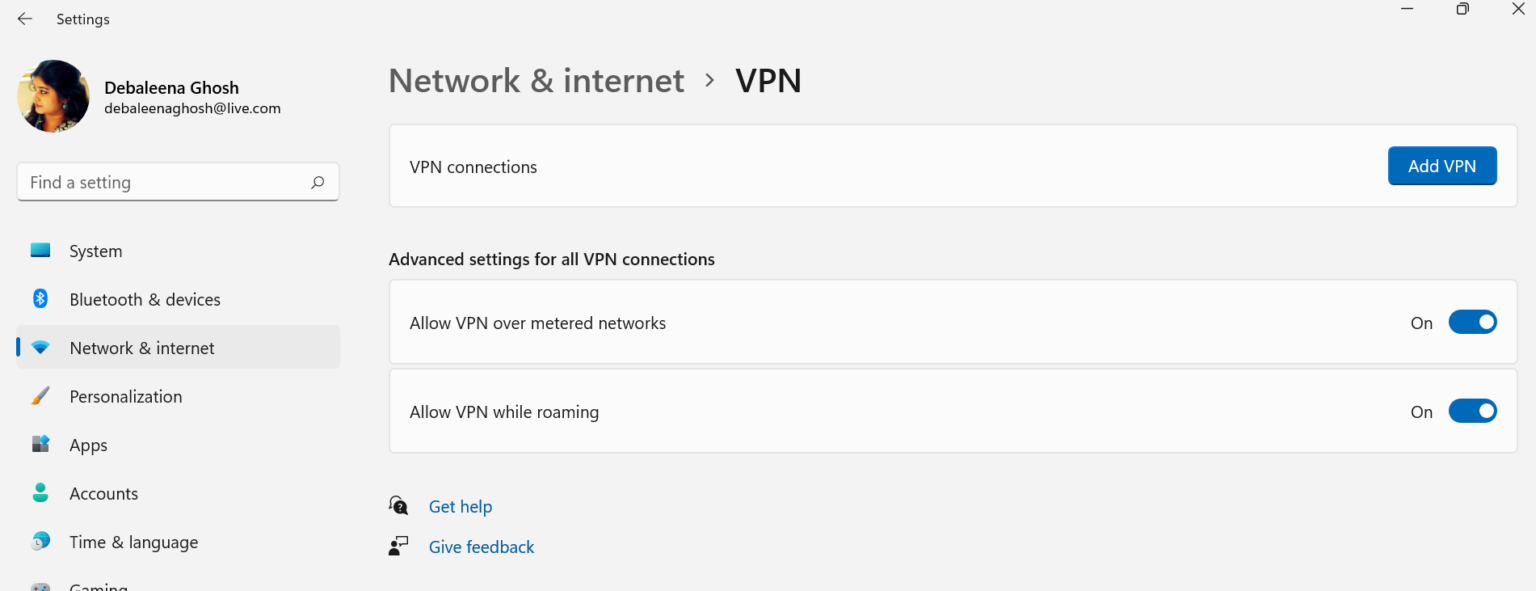
Task: Open Time & language settings icon
Action: 40,541
